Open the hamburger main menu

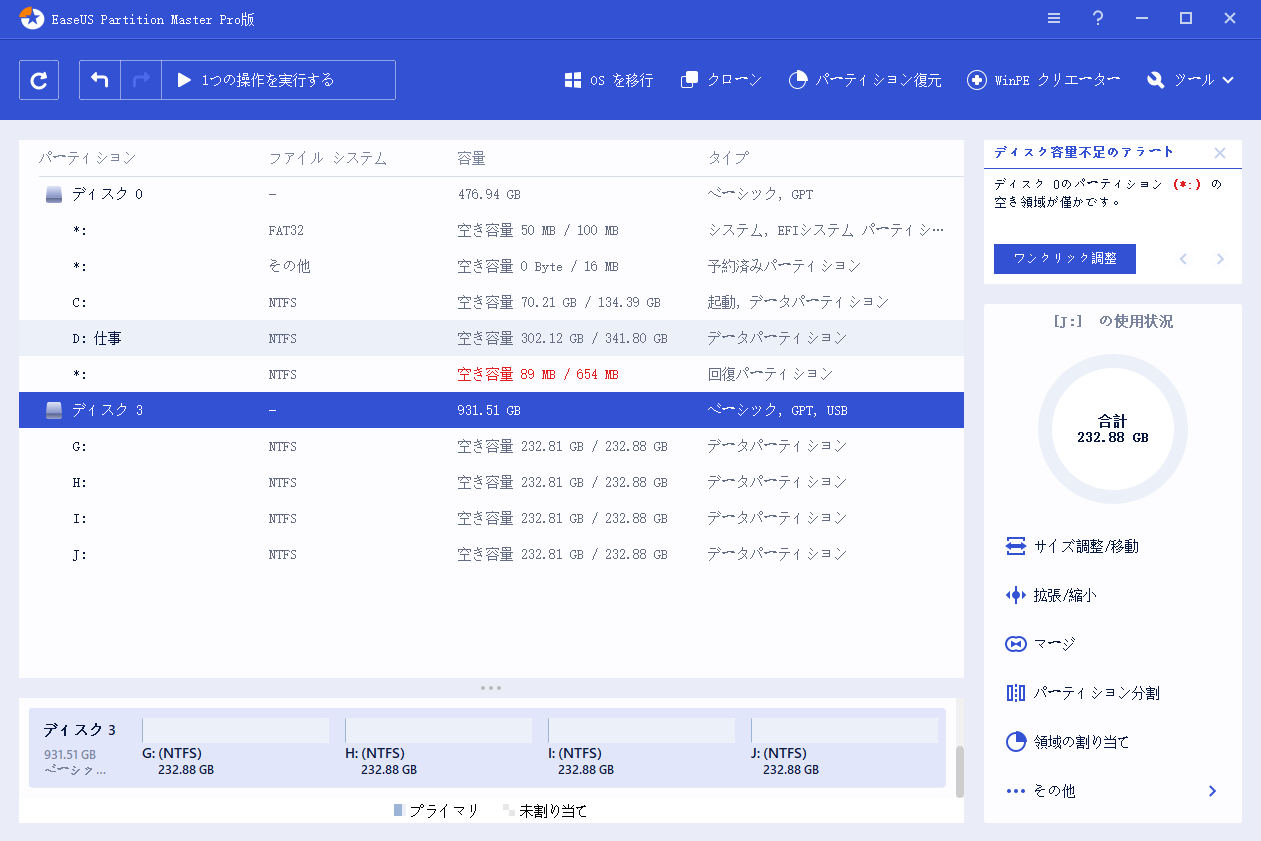(1054, 19)
